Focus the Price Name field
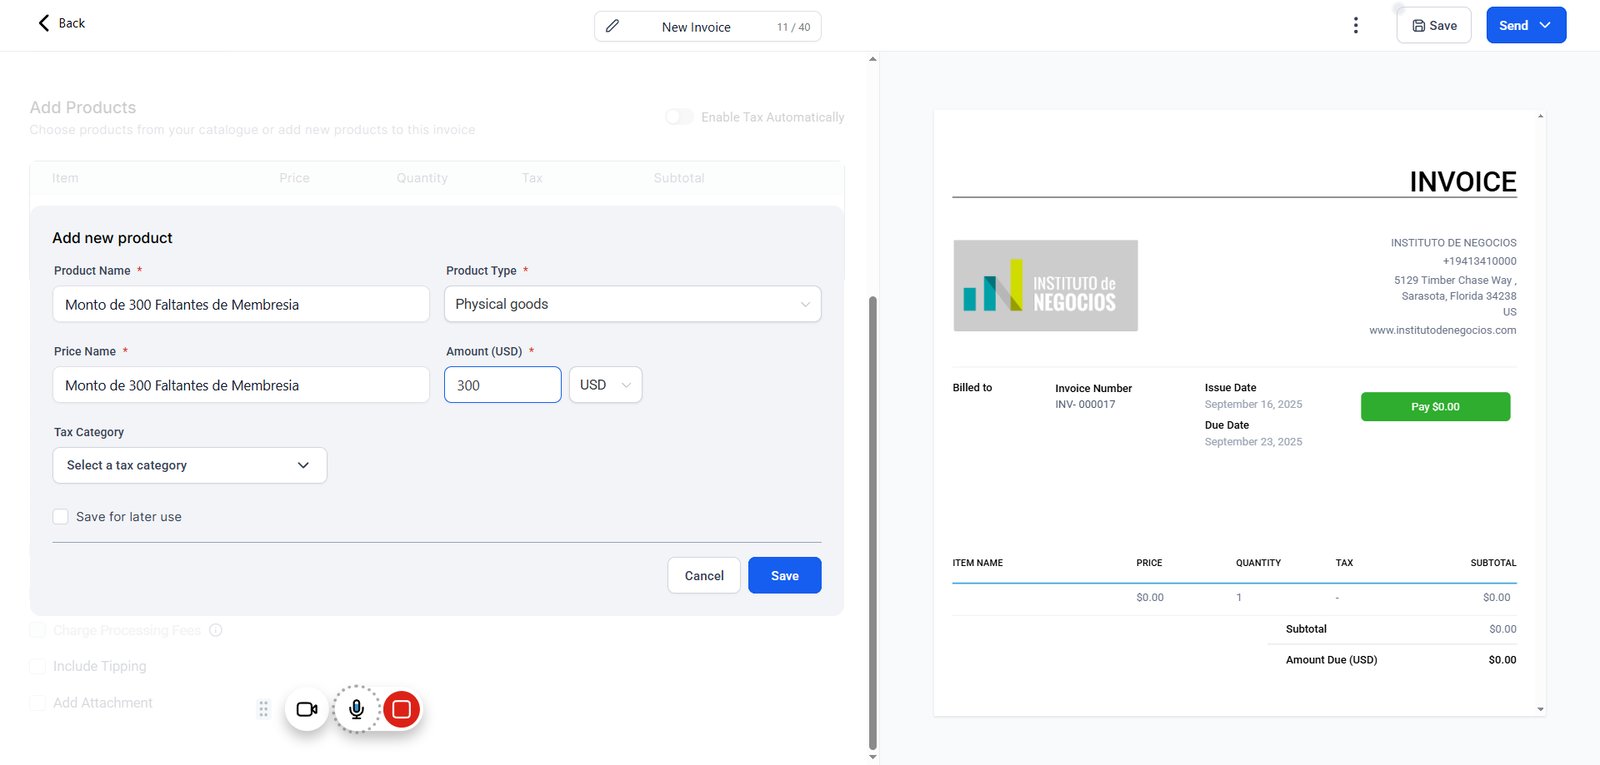The width and height of the screenshot is (1600, 765). click(x=241, y=385)
